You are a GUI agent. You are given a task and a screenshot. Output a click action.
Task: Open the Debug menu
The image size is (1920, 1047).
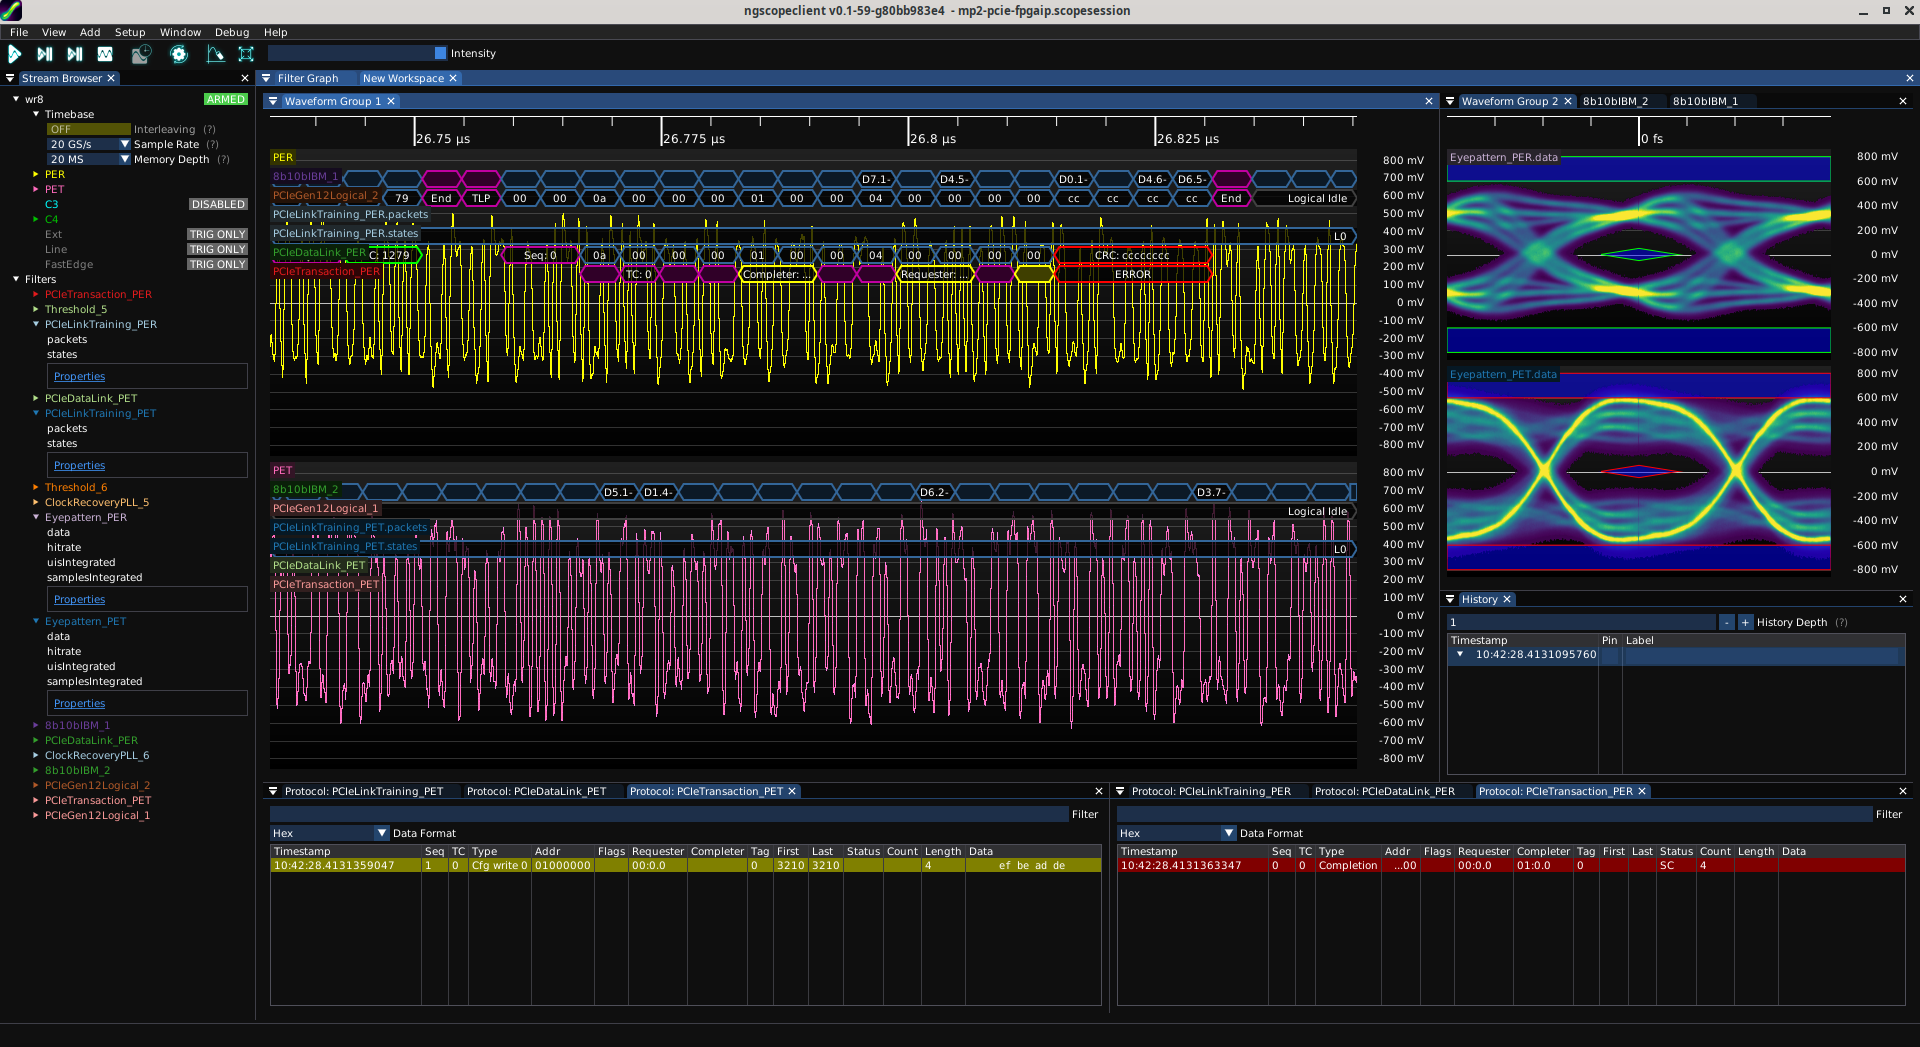232,32
